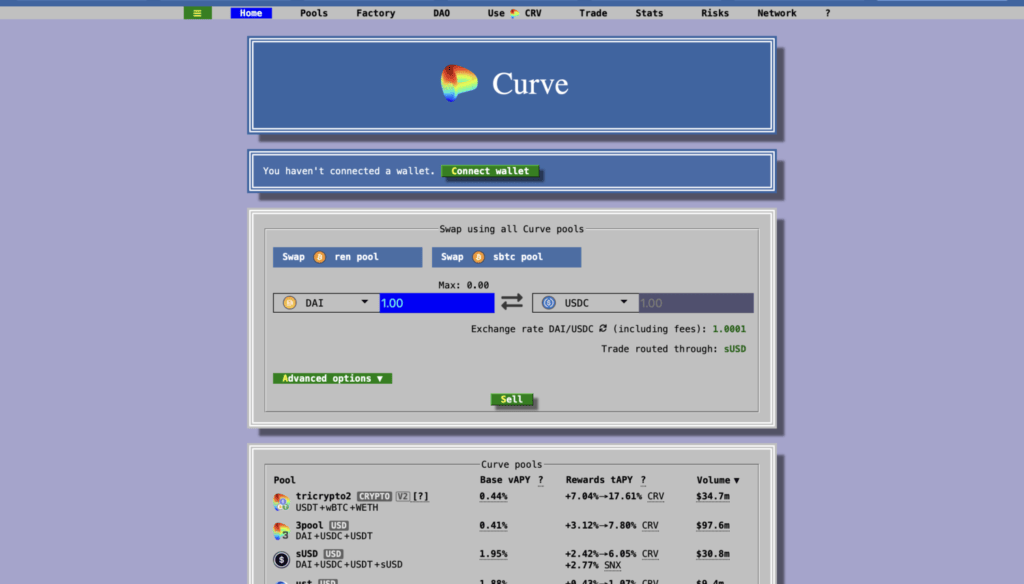Viewport: 1024px width, 584px height.
Task: Click the Max: 0.00 label
Action: coord(463,285)
